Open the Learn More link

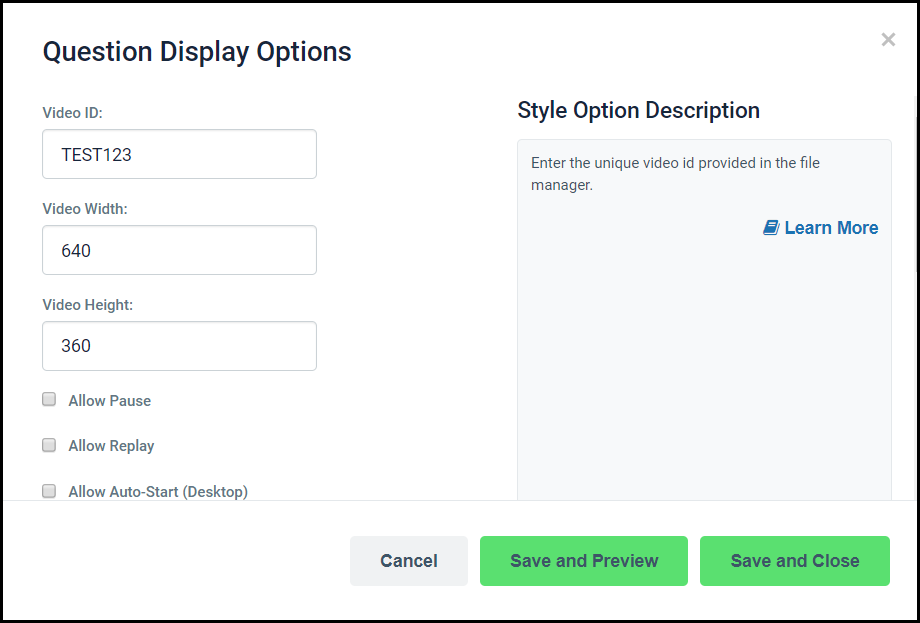coord(831,228)
